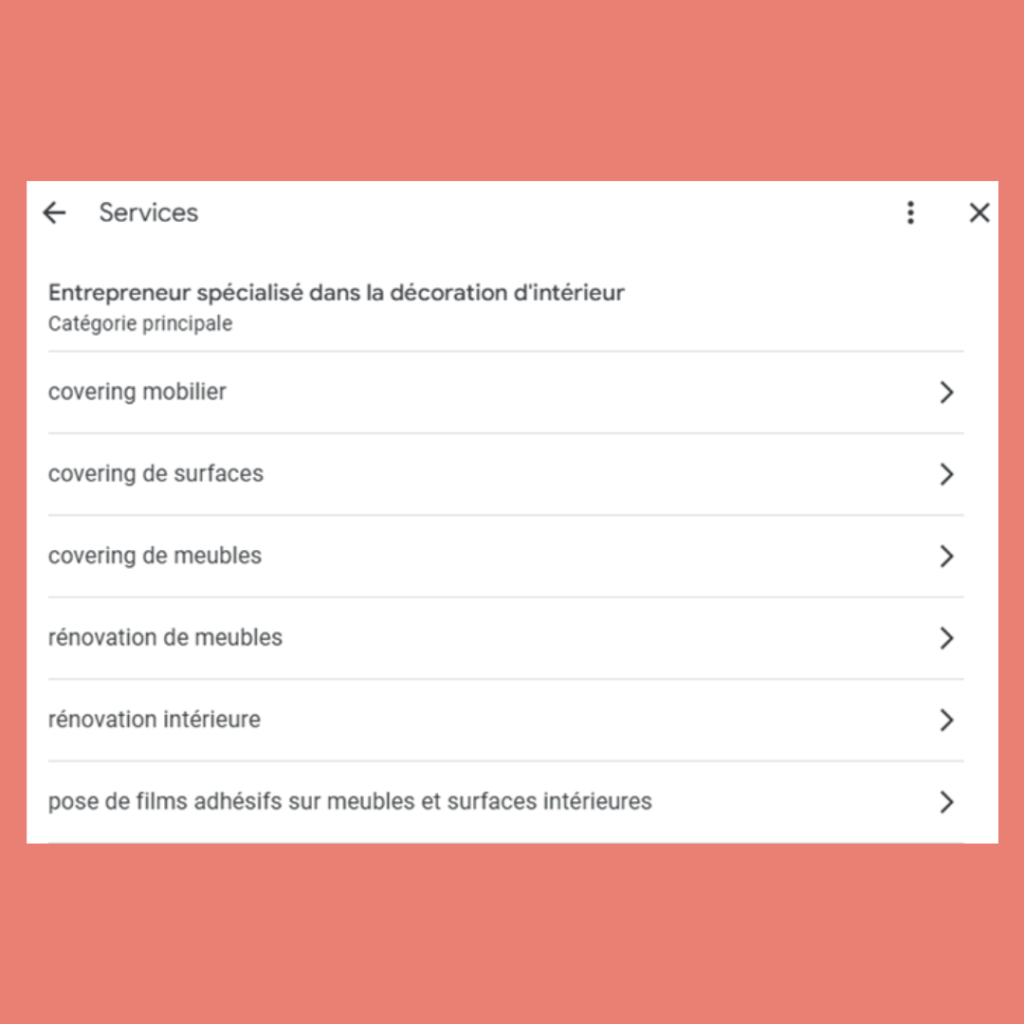Expand 'covering de surfaces' using the arrow
Screen dimensions: 1024x1024
point(946,474)
